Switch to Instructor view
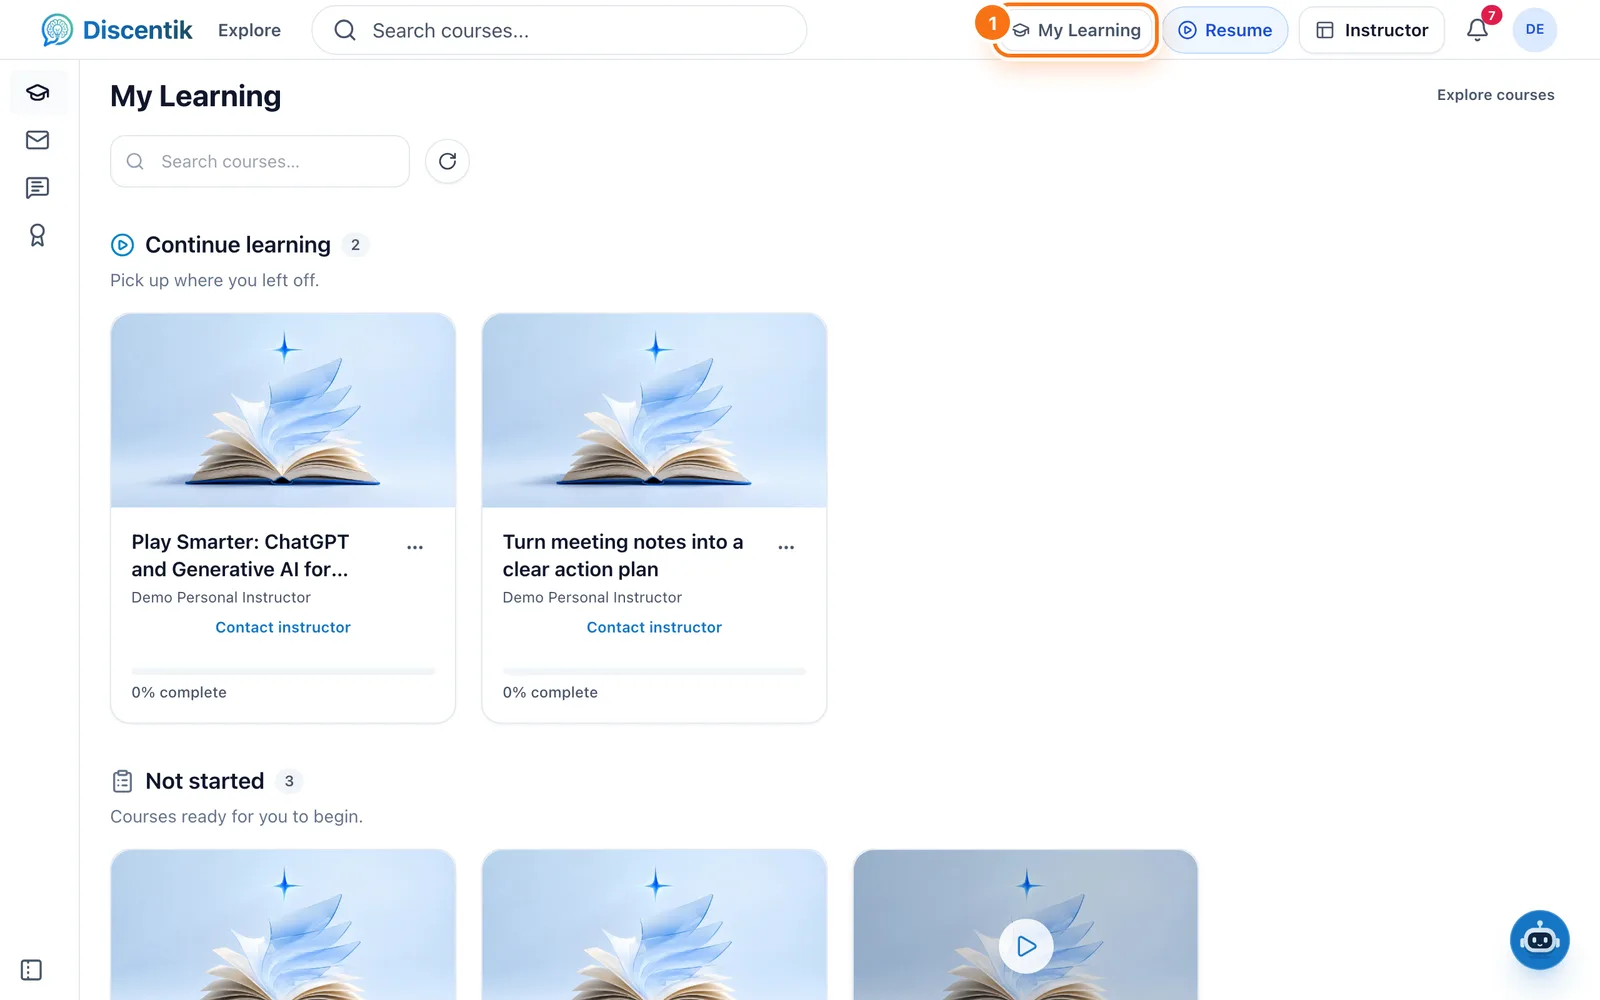1600x1000 pixels. [1371, 30]
